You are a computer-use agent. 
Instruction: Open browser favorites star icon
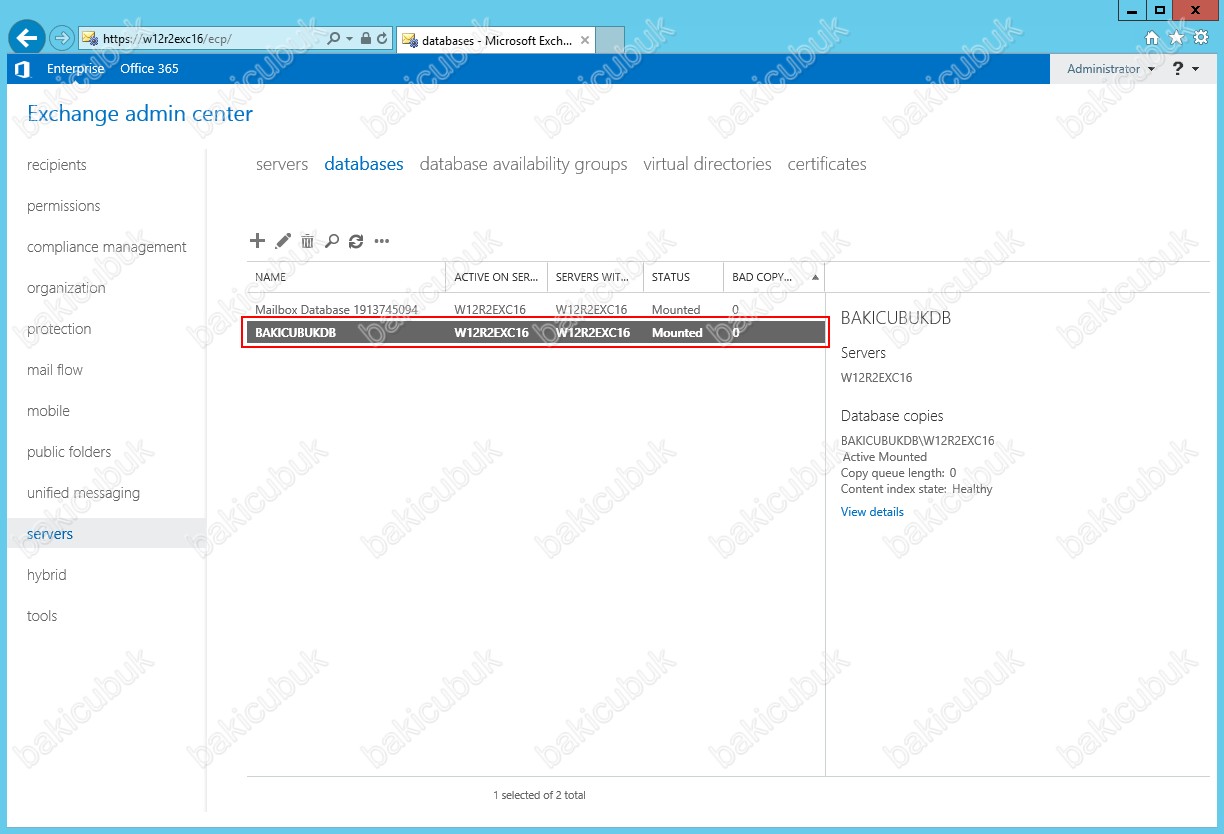1175,38
